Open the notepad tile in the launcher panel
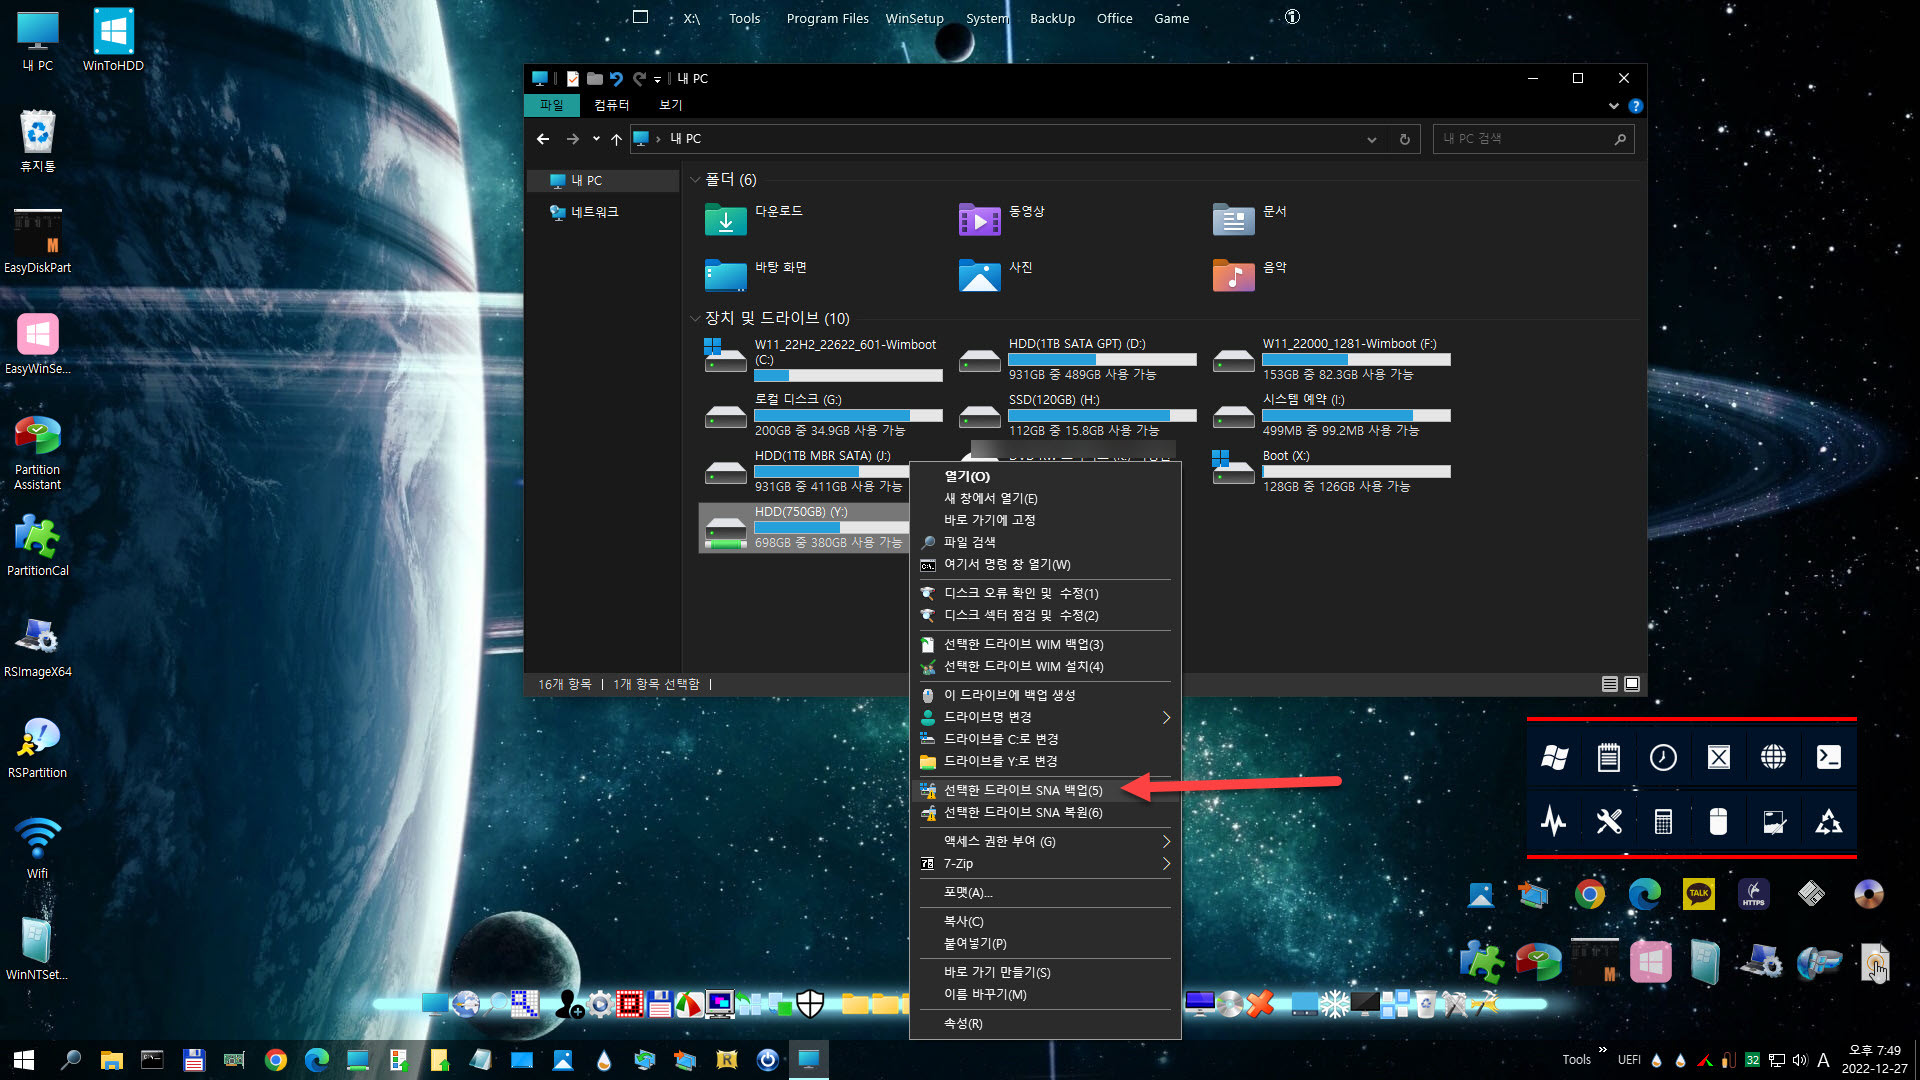1920x1080 pixels. 1608,757
